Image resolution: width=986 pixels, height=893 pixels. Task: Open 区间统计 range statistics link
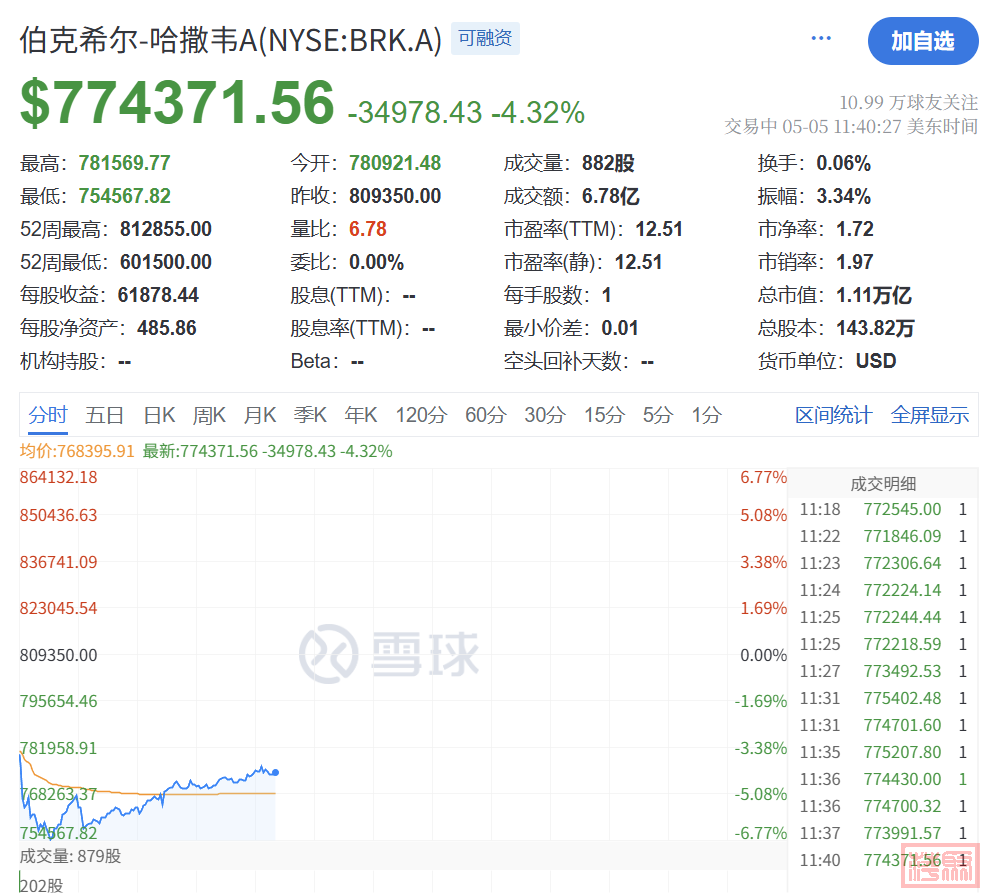pos(833,415)
